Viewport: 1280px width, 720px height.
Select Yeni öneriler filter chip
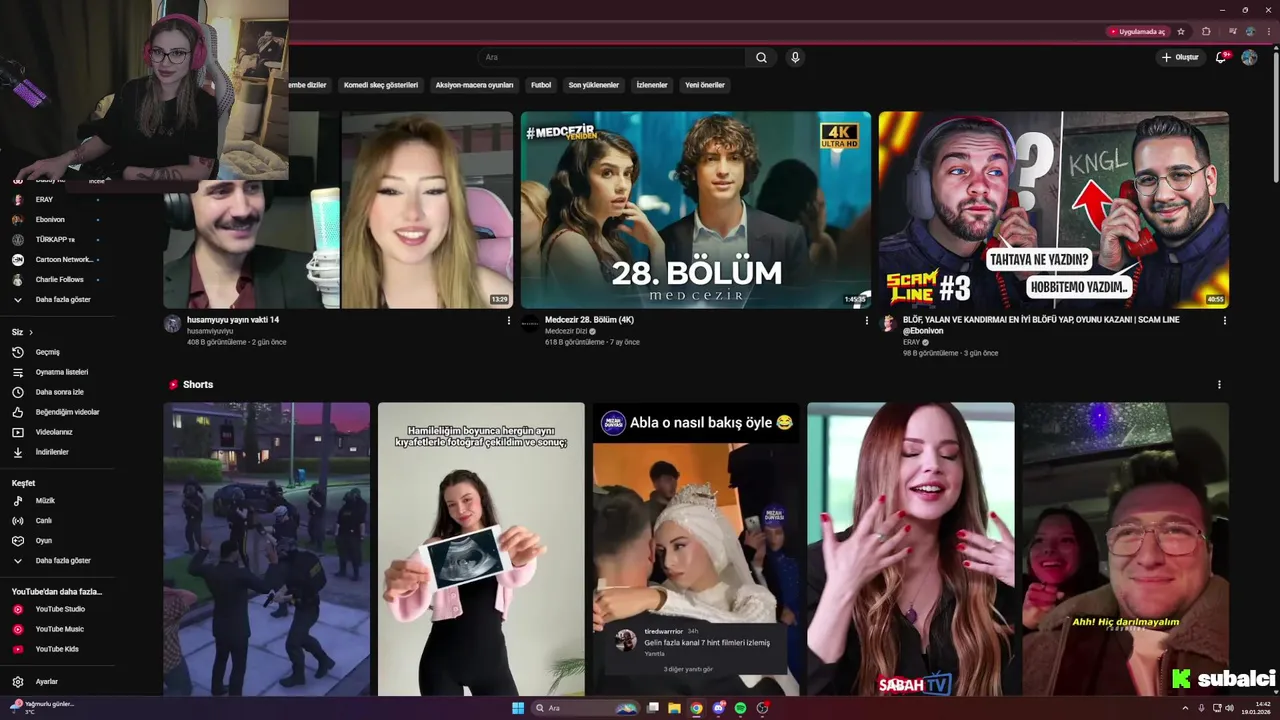(x=705, y=85)
